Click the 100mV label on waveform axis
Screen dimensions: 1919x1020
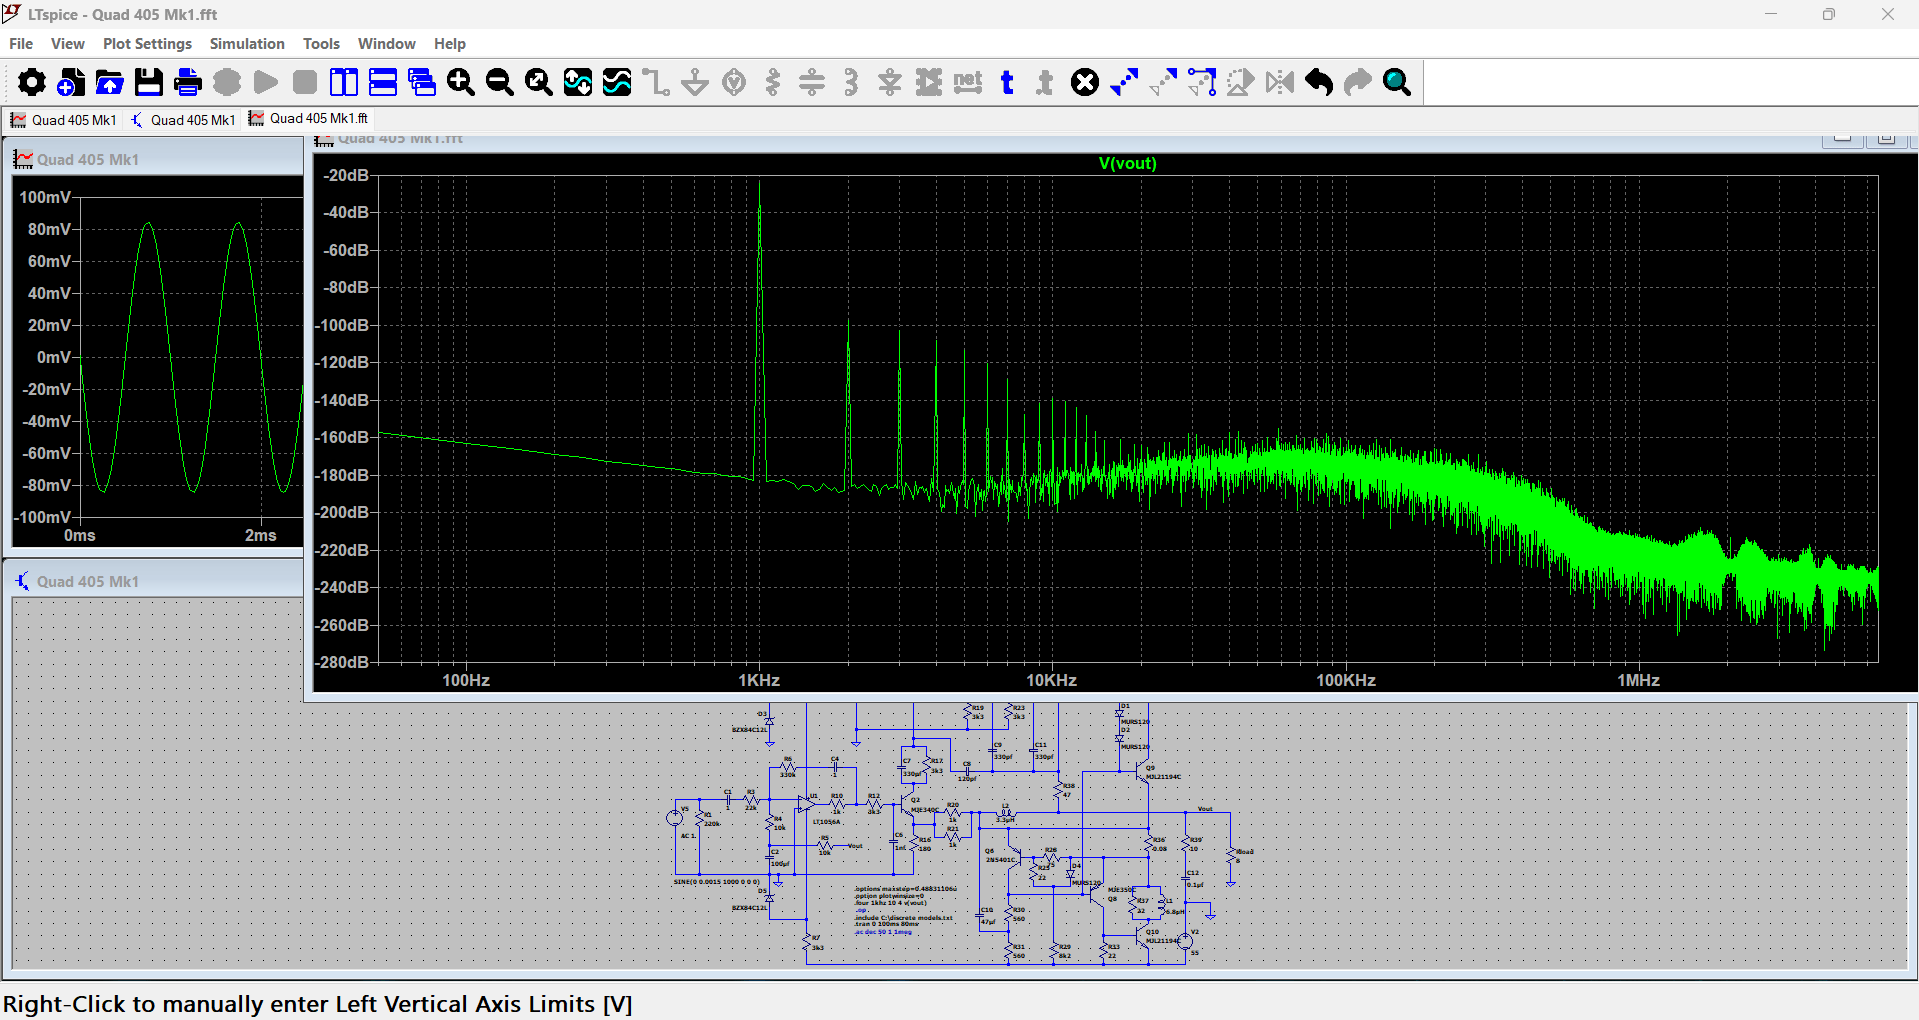(x=45, y=197)
